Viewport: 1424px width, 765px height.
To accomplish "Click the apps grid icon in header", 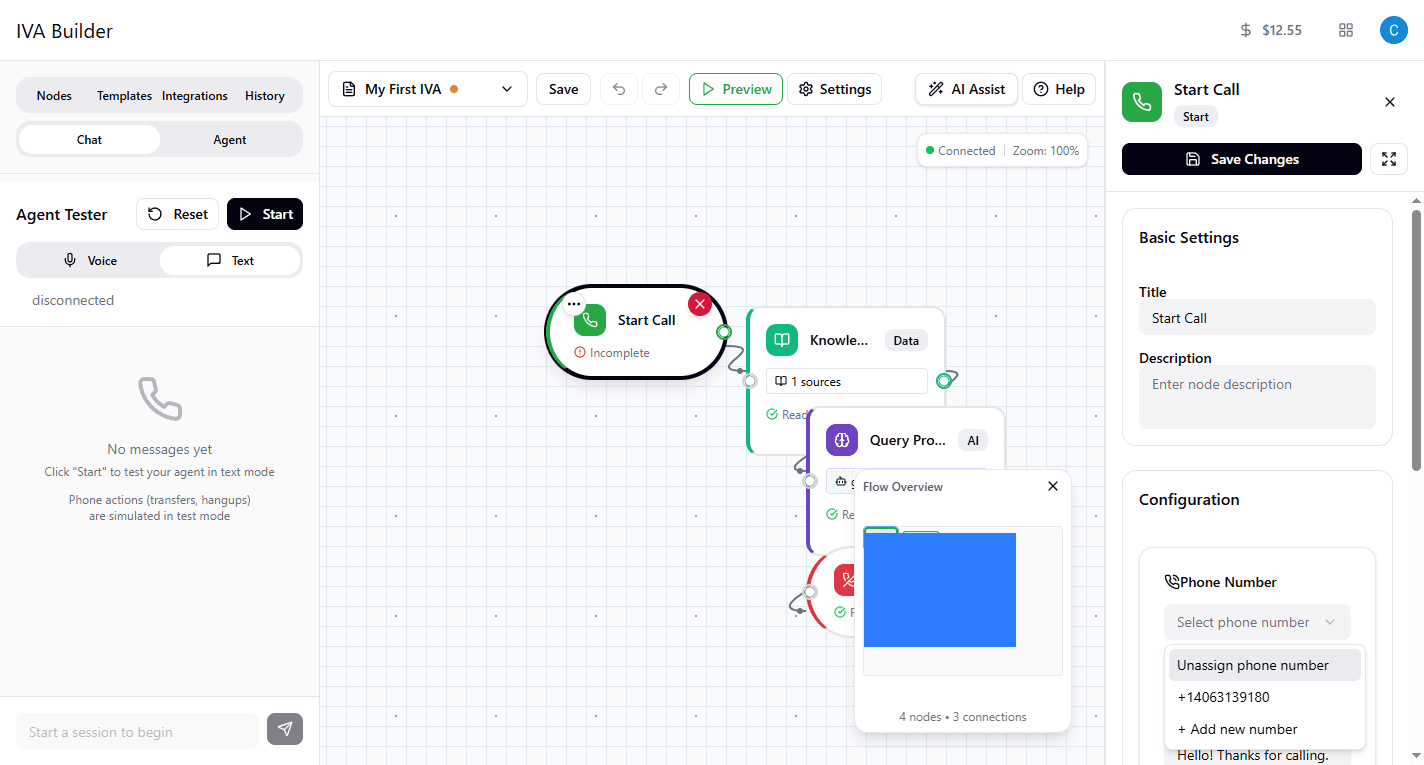I will [1345, 30].
